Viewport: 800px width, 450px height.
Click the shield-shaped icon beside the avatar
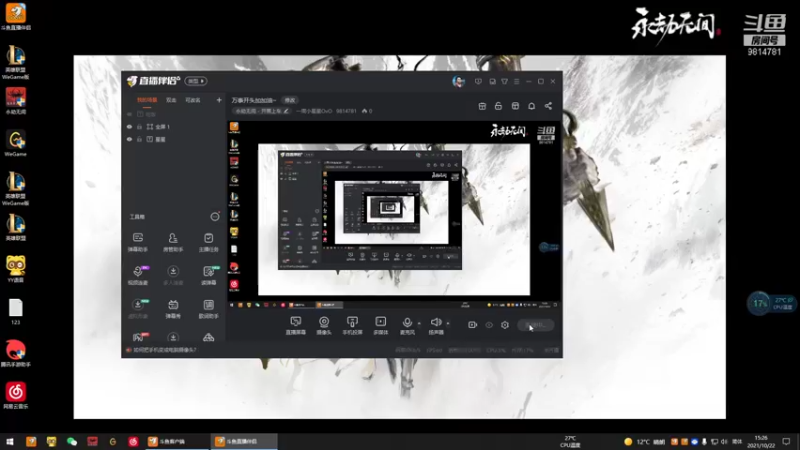pyautogui.click(x=478, y=82)
